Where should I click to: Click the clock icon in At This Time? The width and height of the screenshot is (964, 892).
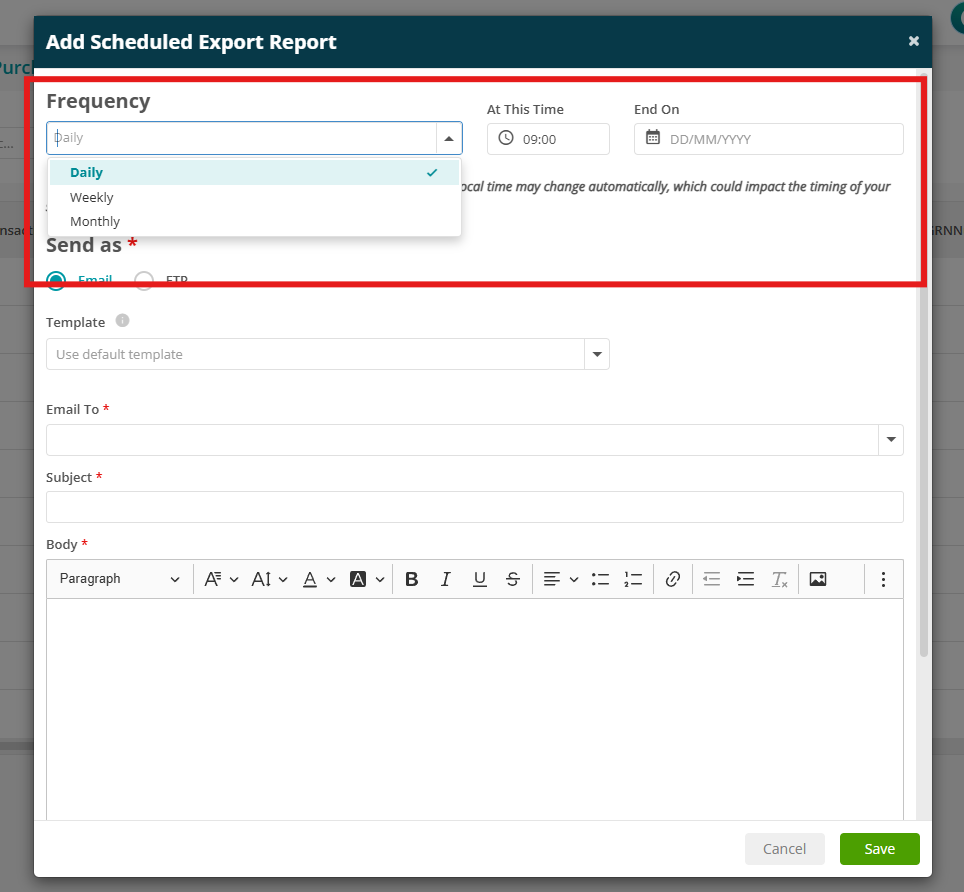point(506,138)
